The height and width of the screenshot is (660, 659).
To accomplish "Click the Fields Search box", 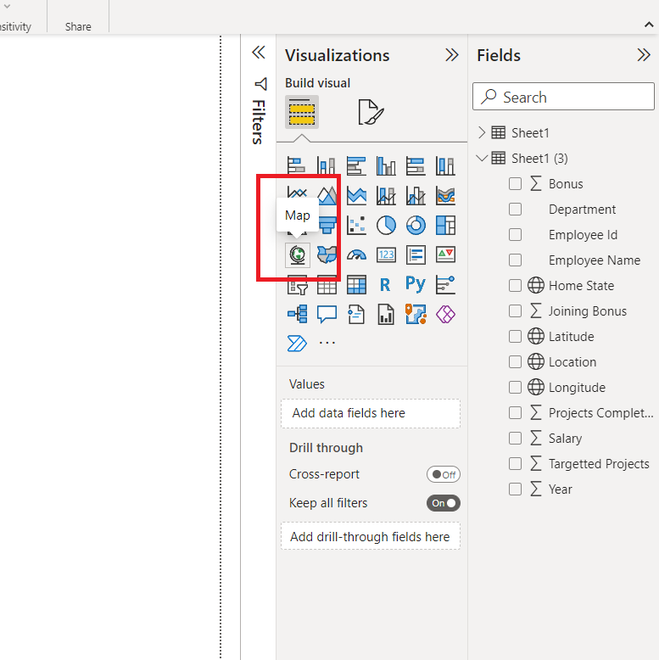I will 564,97.
